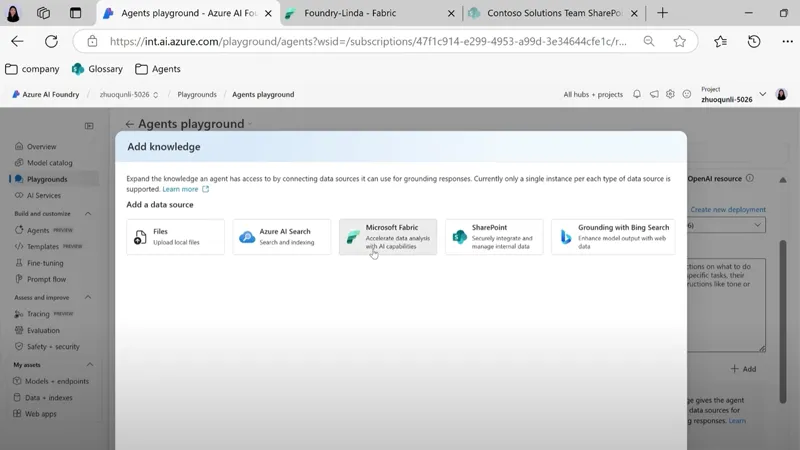Open the settings gear icon

click(x=670, y=94)
